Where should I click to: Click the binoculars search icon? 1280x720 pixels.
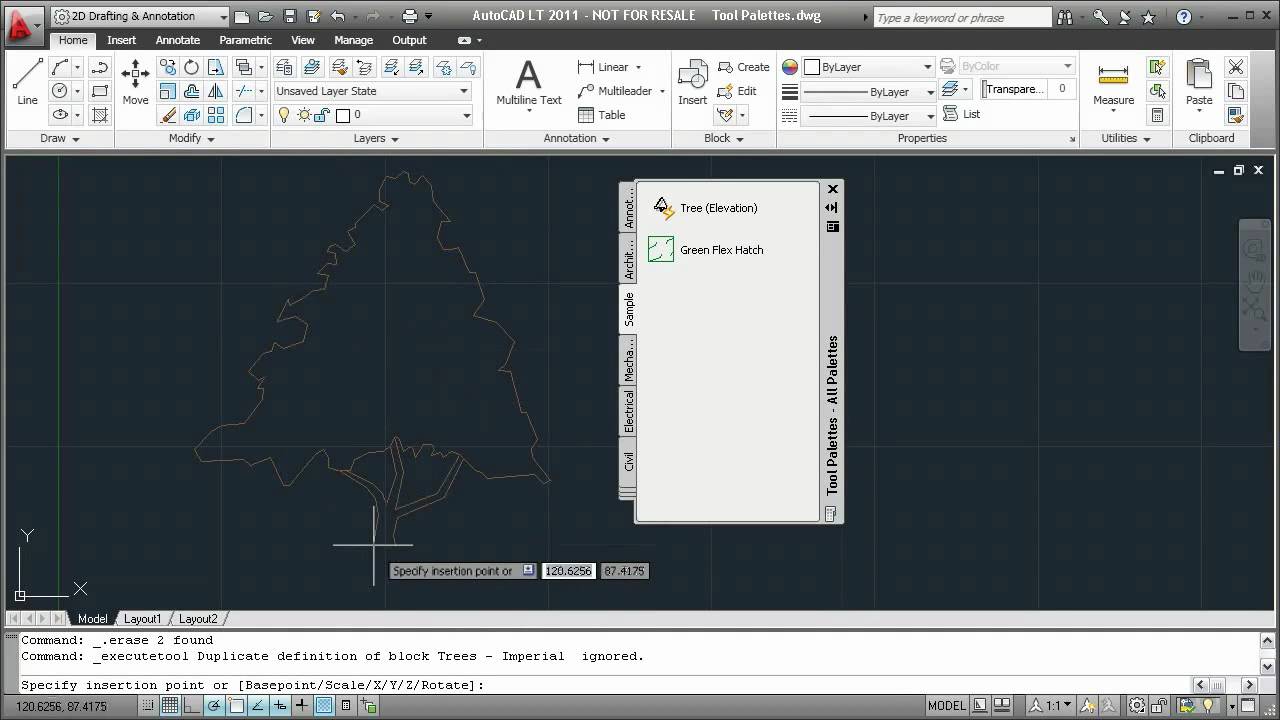[1064, 17]
